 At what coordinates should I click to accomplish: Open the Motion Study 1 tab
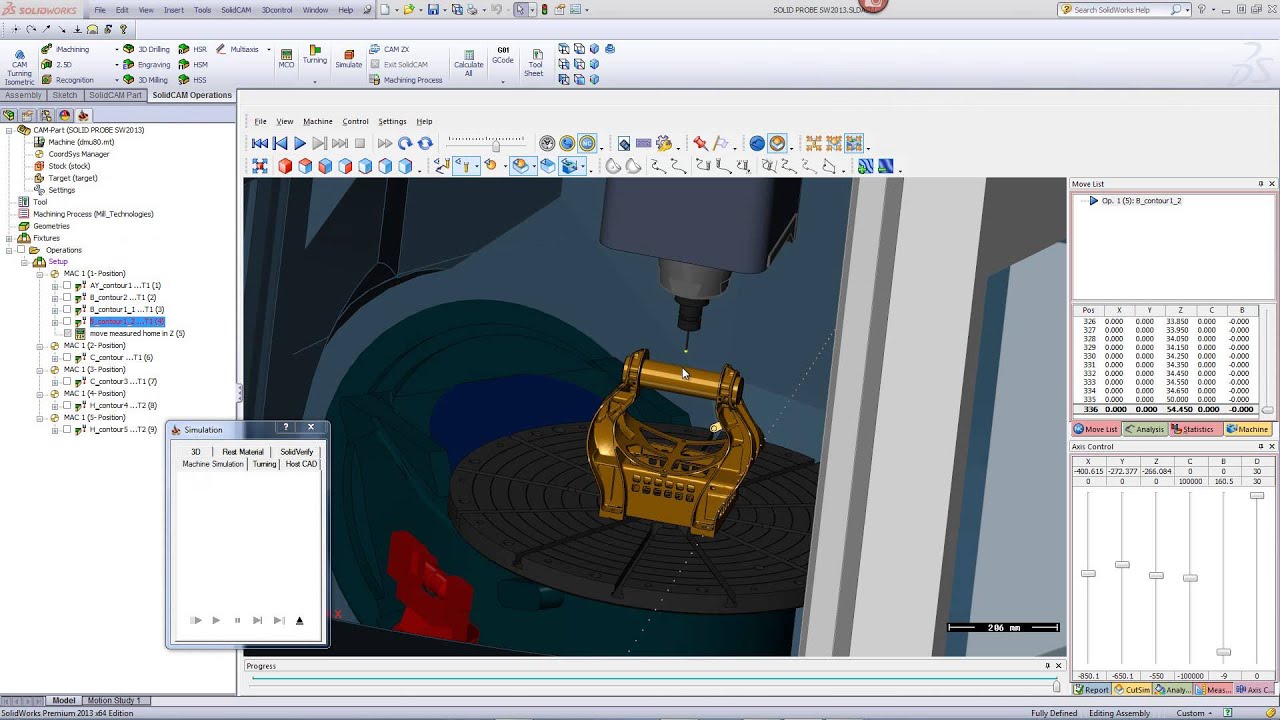point(114,700)
